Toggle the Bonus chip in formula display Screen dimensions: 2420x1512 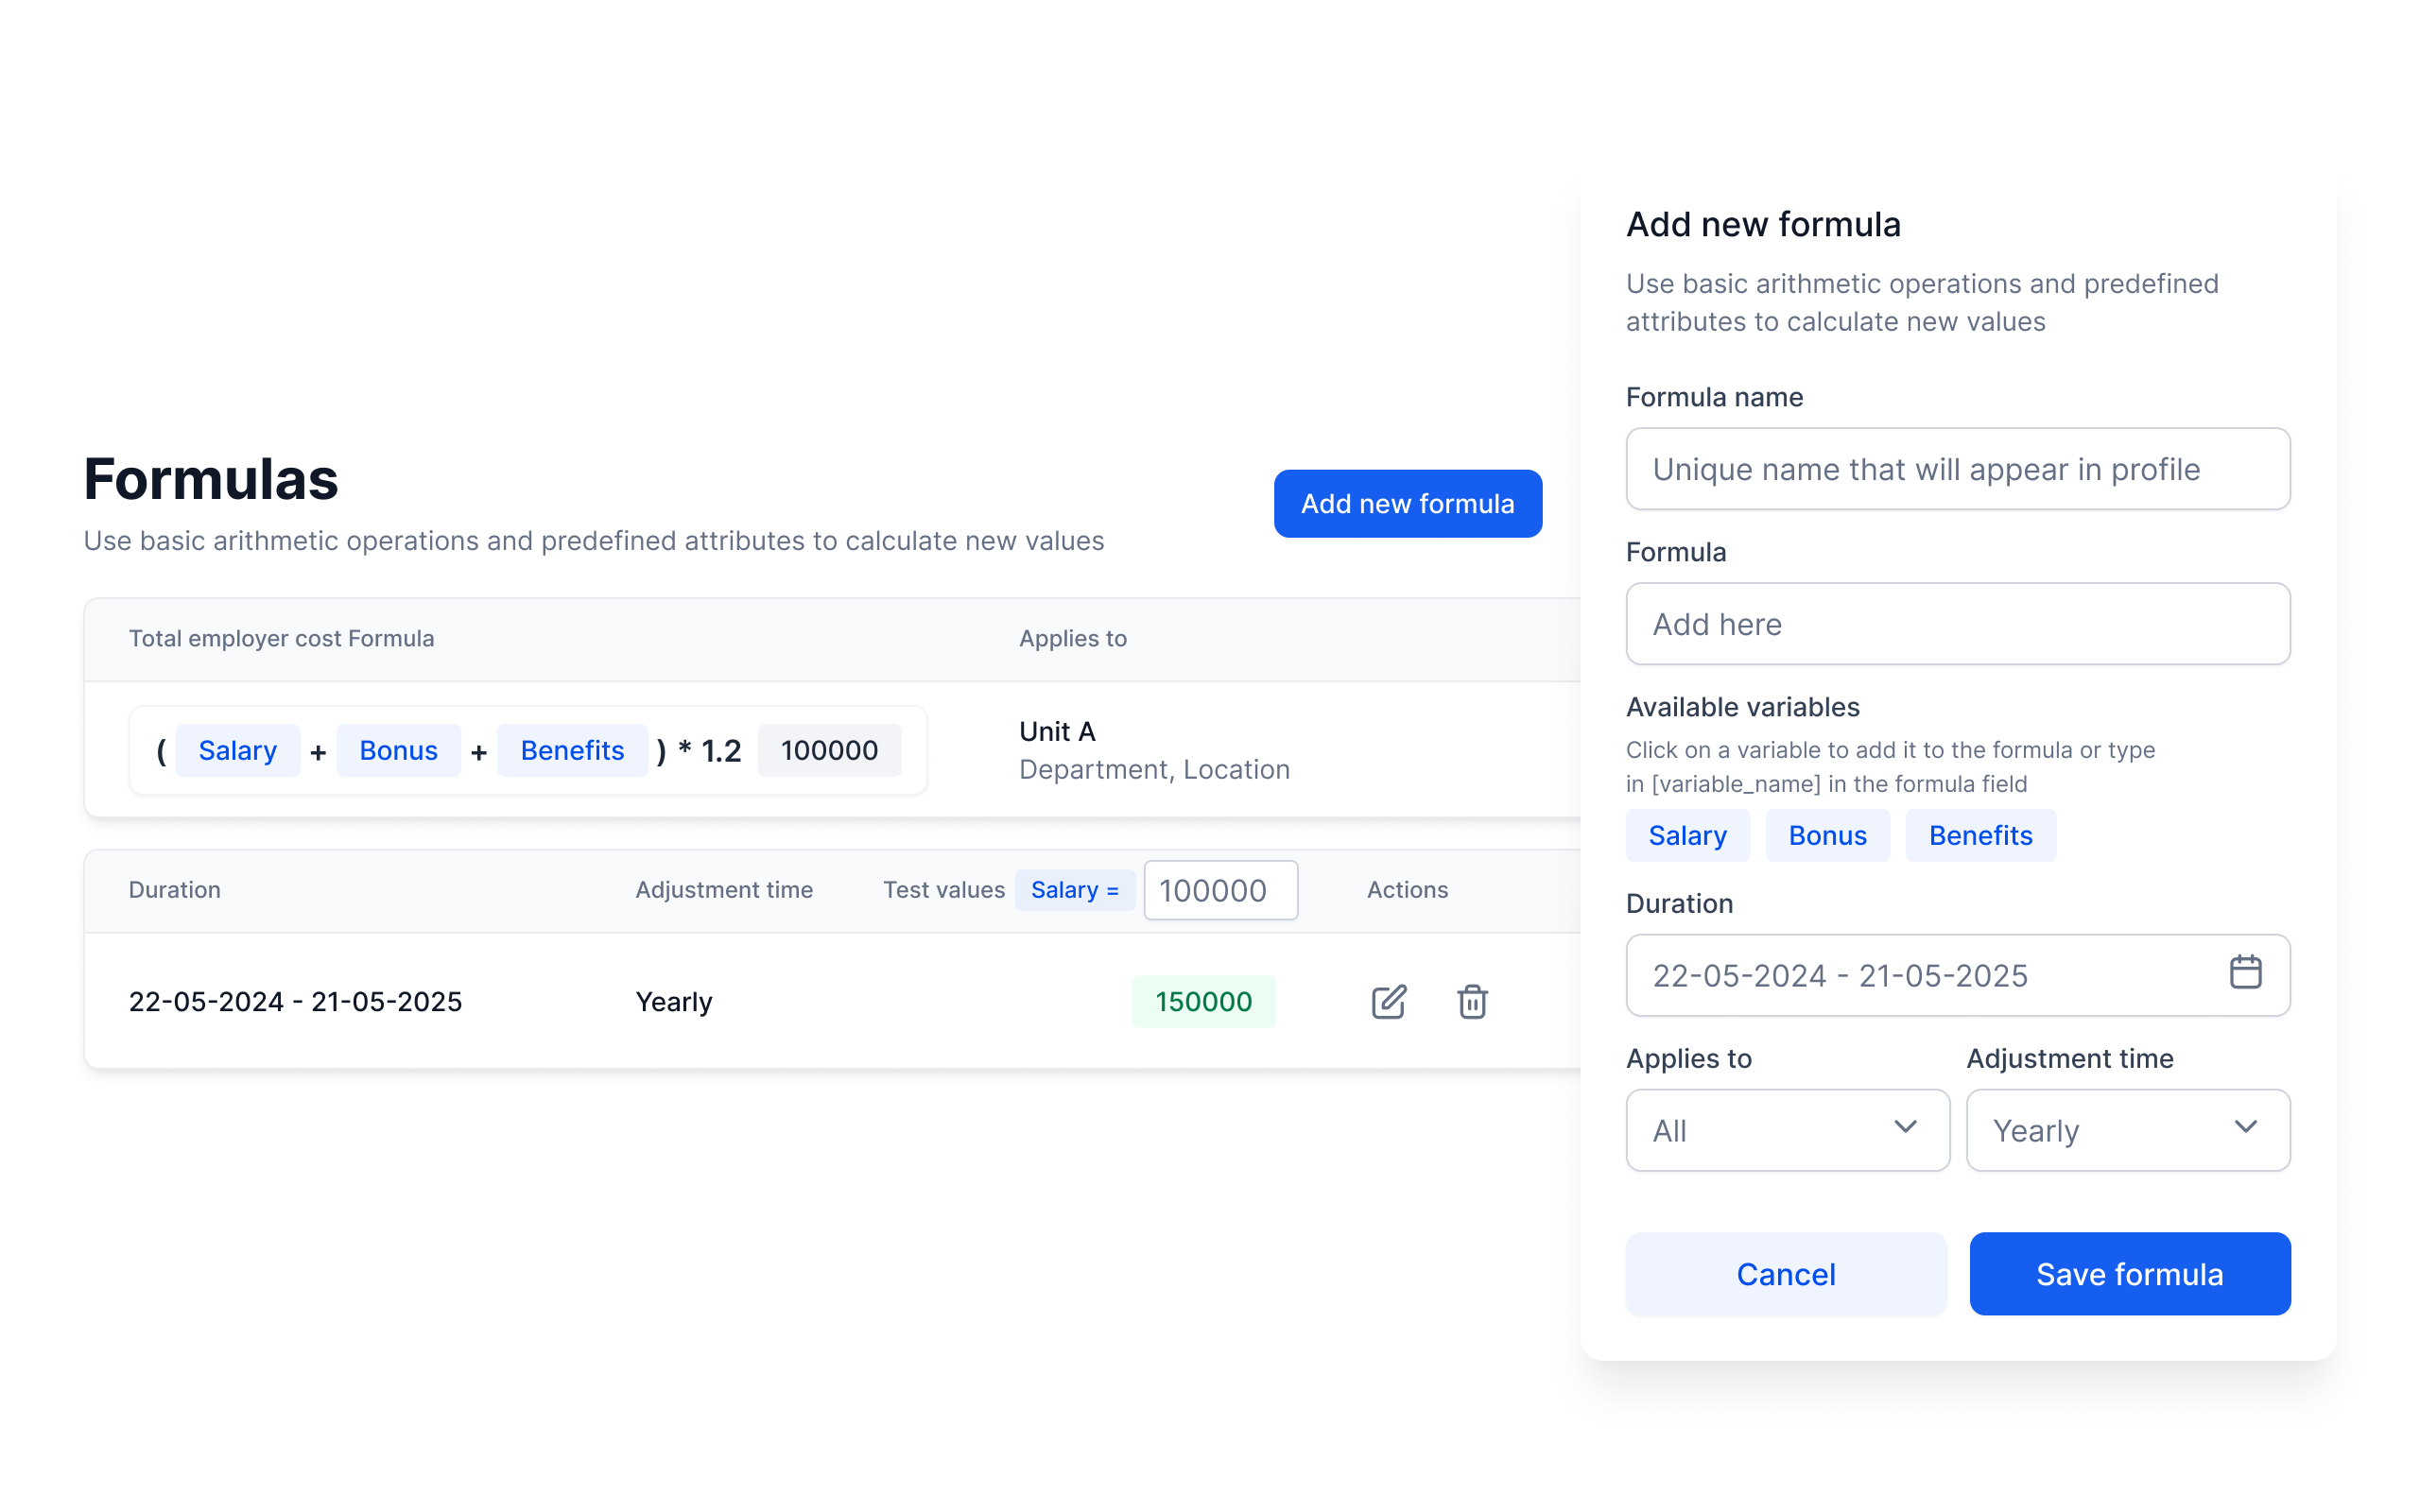pyautogui.click(x=395, y=749)
